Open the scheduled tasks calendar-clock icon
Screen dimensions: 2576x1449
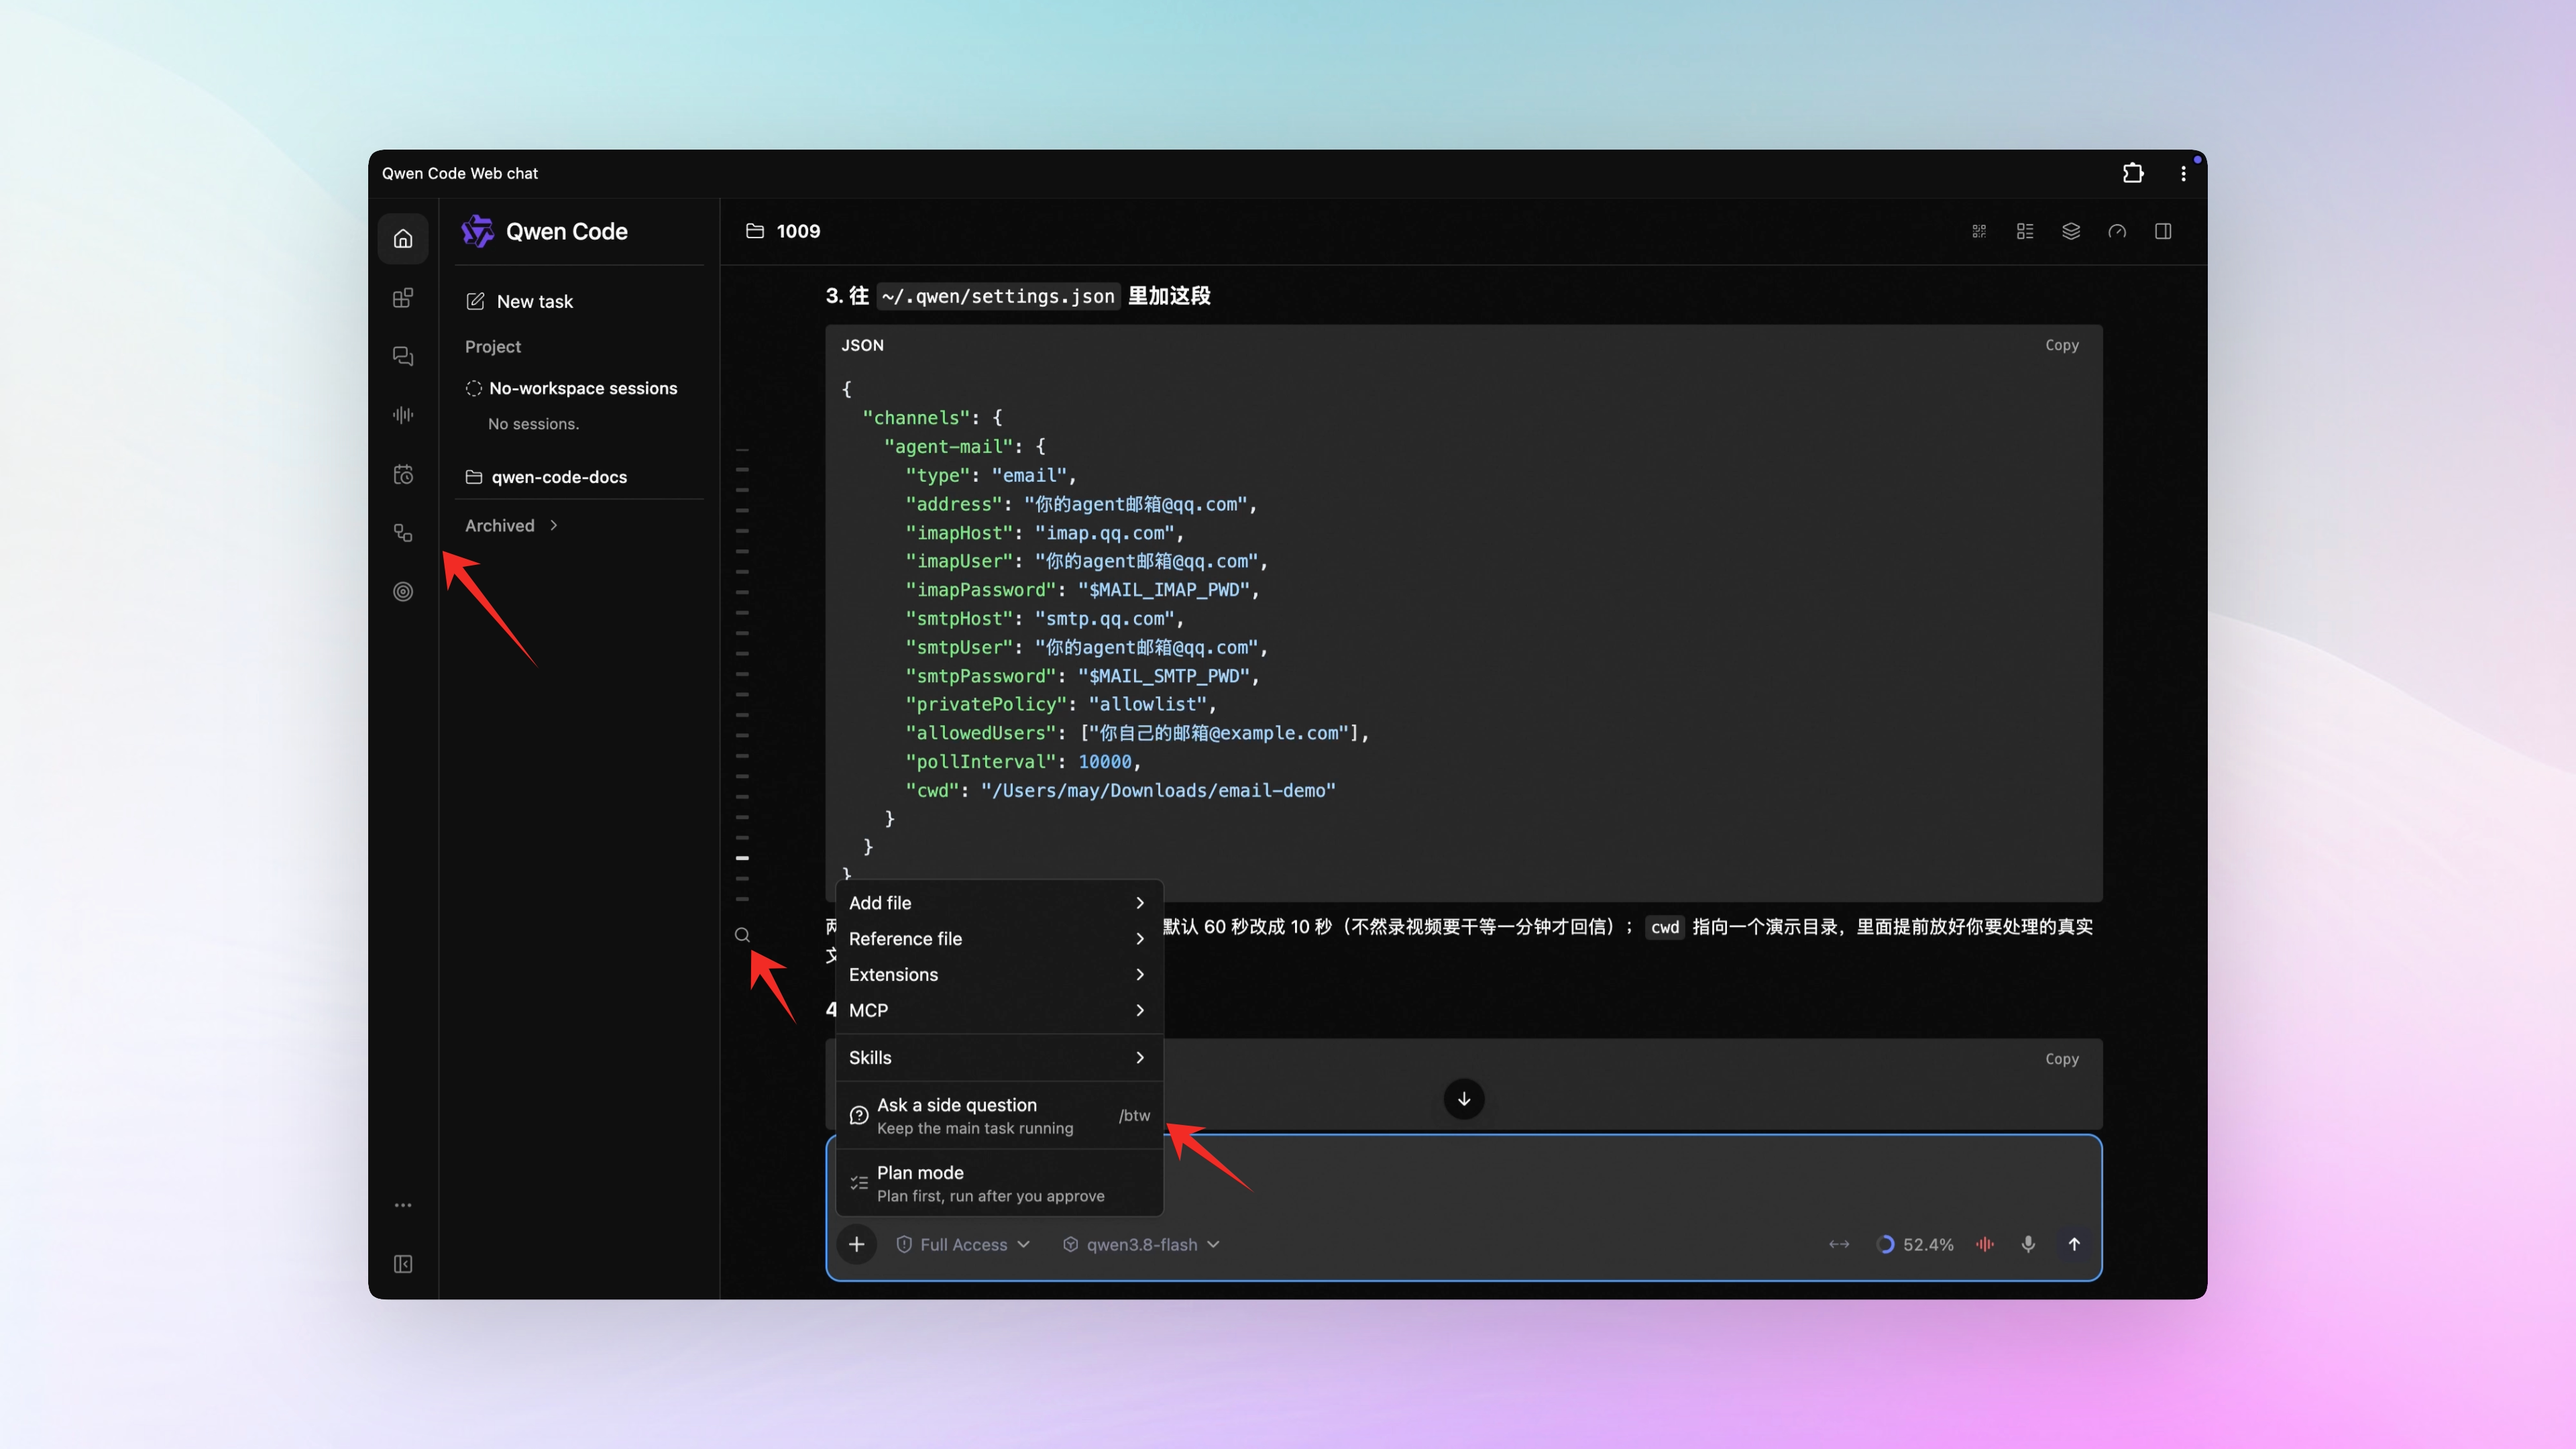[403, 474]
